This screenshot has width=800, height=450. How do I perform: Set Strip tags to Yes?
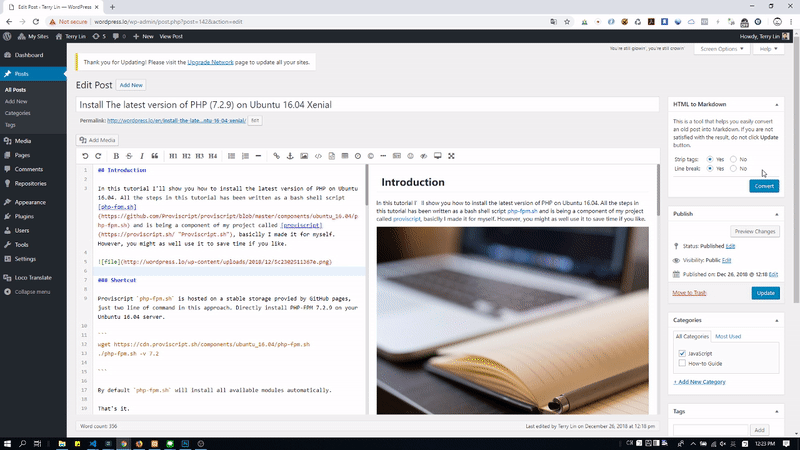coord(710,159)
